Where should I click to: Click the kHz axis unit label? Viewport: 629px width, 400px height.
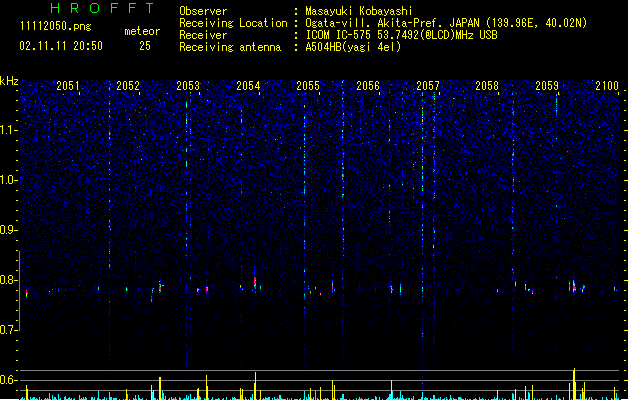[9, 81]
